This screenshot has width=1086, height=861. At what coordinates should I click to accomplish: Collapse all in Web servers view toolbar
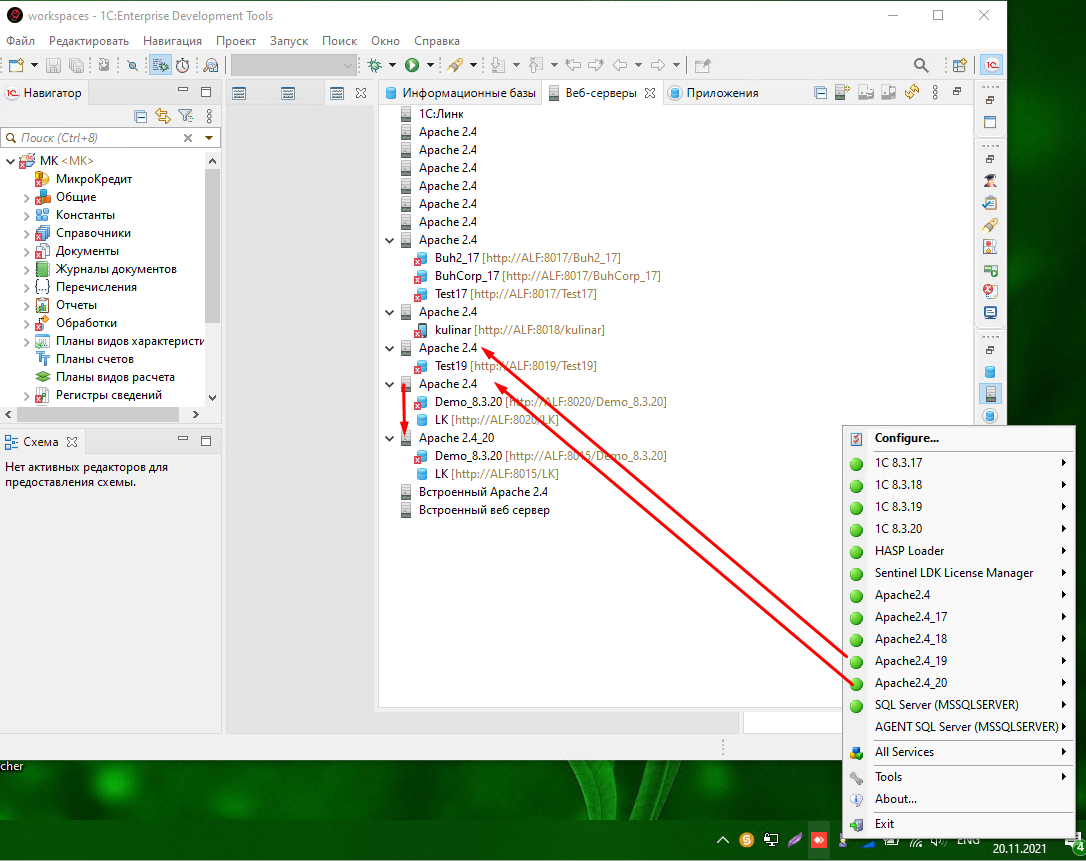click(821, 92)
